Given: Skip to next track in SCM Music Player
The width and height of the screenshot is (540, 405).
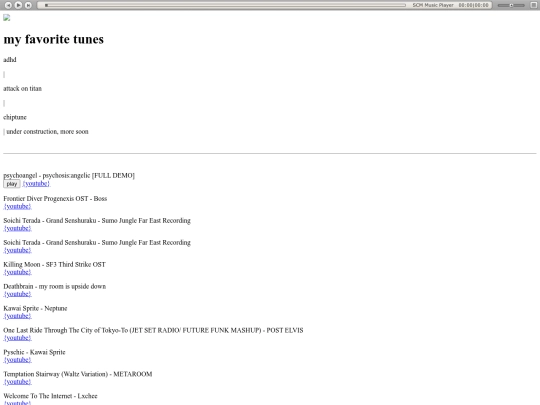Looking at the screenshot, I should (x=29, y=5).
